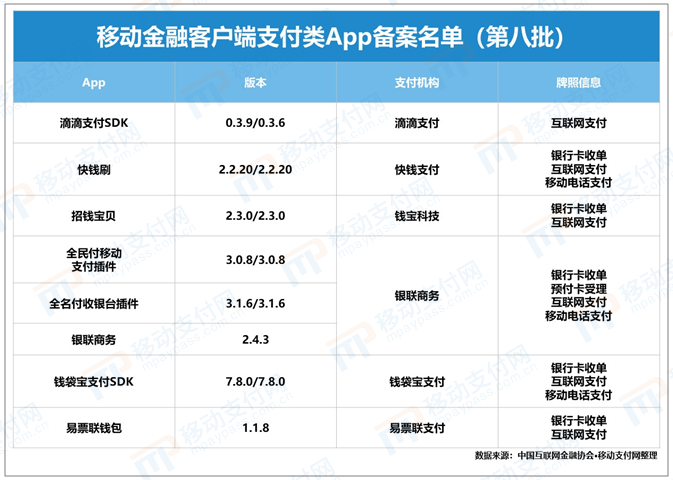Click 滴滴支付 in the 支付机构 column

coord(417,123)
